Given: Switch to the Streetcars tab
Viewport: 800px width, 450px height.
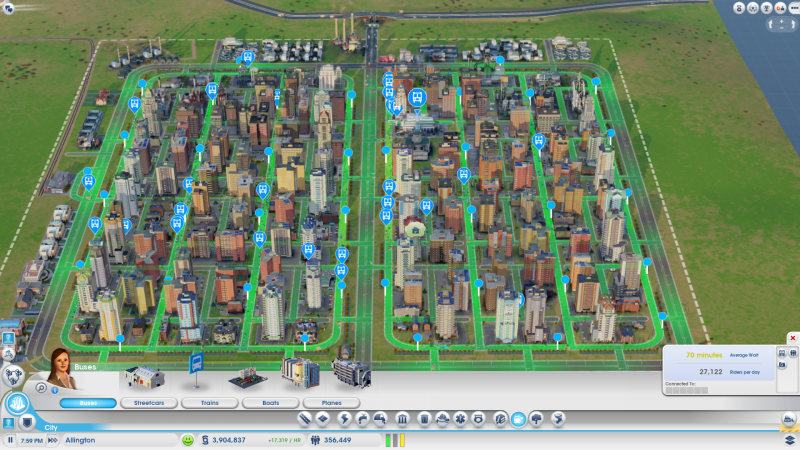Looking at the screenshot, I should point(149,403).
